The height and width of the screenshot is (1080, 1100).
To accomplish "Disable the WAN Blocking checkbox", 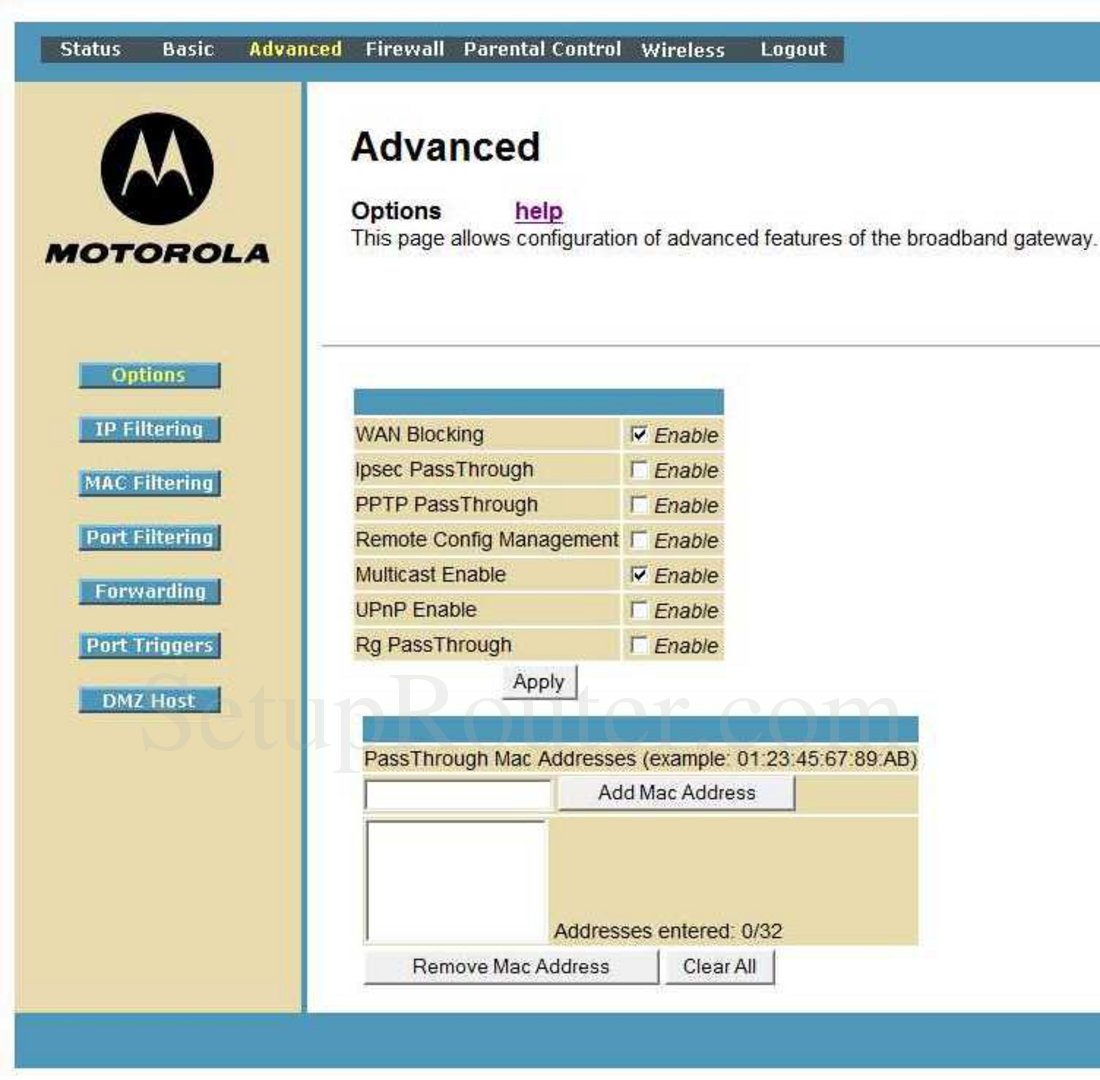I will 640,435.
